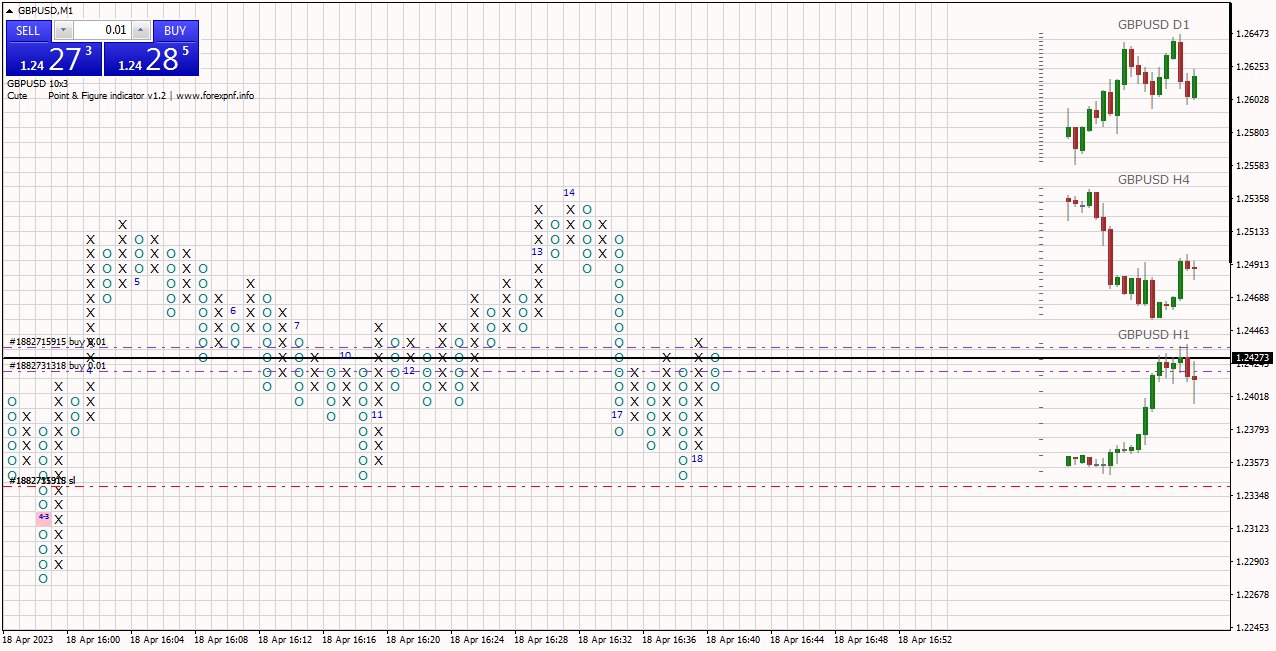This screenshot has width=1276, height=651.
Task: Click price scale value 1.25803
Action: (x=1253, y=133)
